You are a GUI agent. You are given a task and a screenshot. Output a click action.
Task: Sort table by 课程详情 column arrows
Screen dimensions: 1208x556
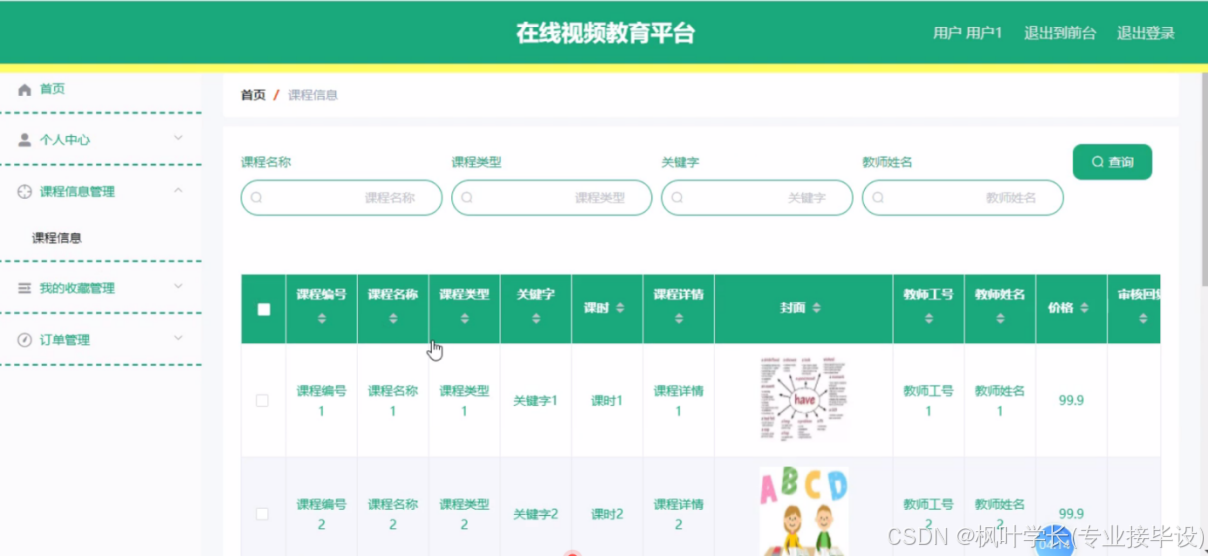coord(679,319)
